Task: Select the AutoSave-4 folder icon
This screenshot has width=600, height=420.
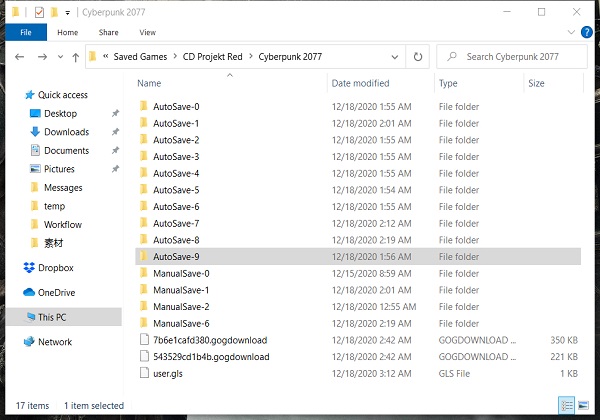Action: click(x=144, y=173)
